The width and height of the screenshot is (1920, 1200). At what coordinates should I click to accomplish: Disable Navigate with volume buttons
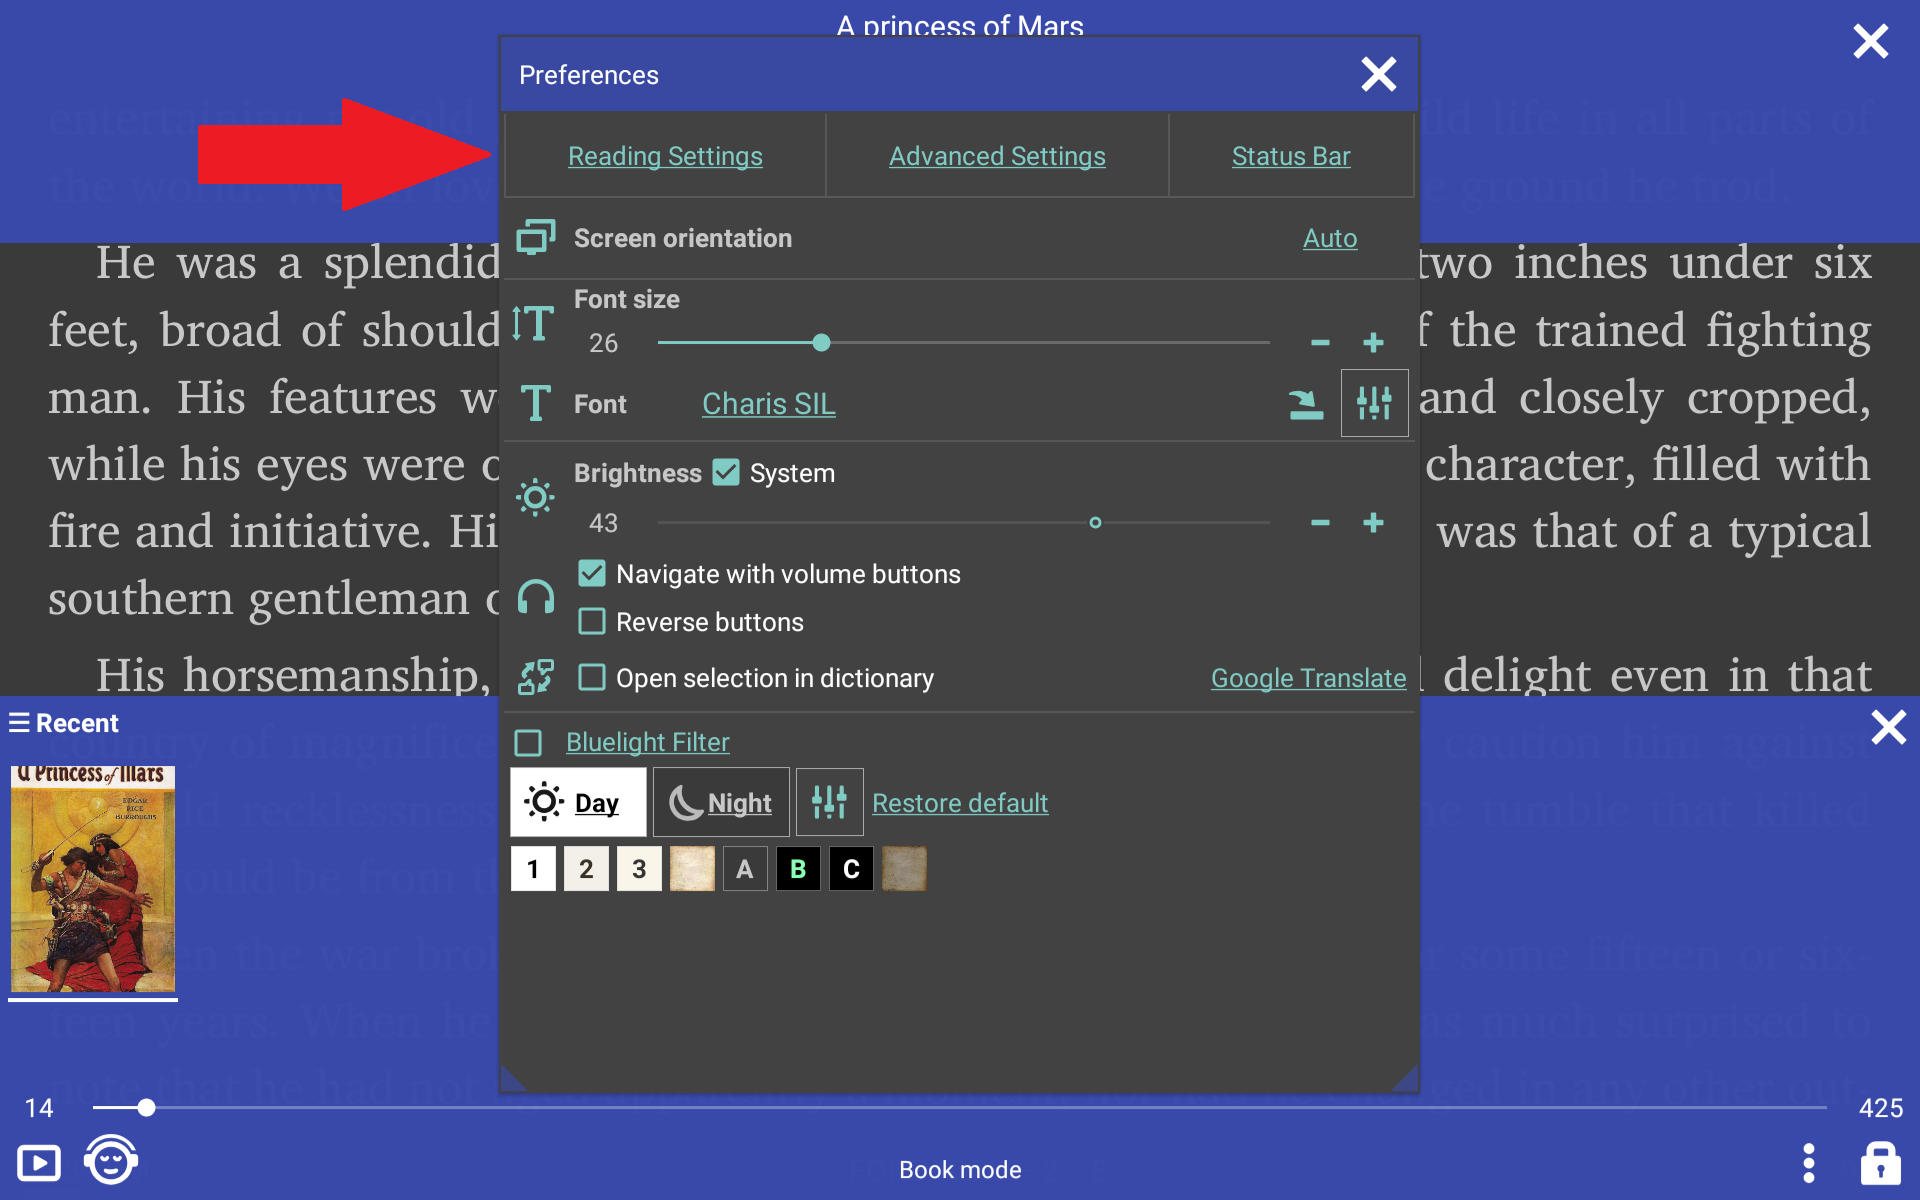[592, 573]
